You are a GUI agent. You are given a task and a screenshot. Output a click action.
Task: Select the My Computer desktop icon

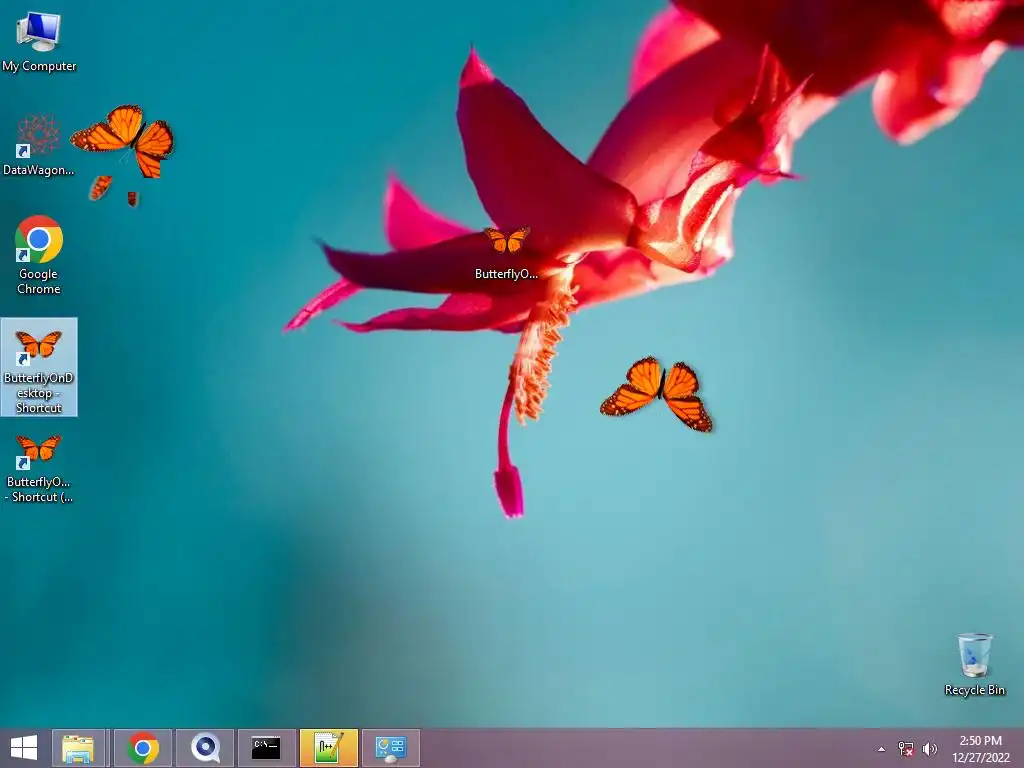39,42
